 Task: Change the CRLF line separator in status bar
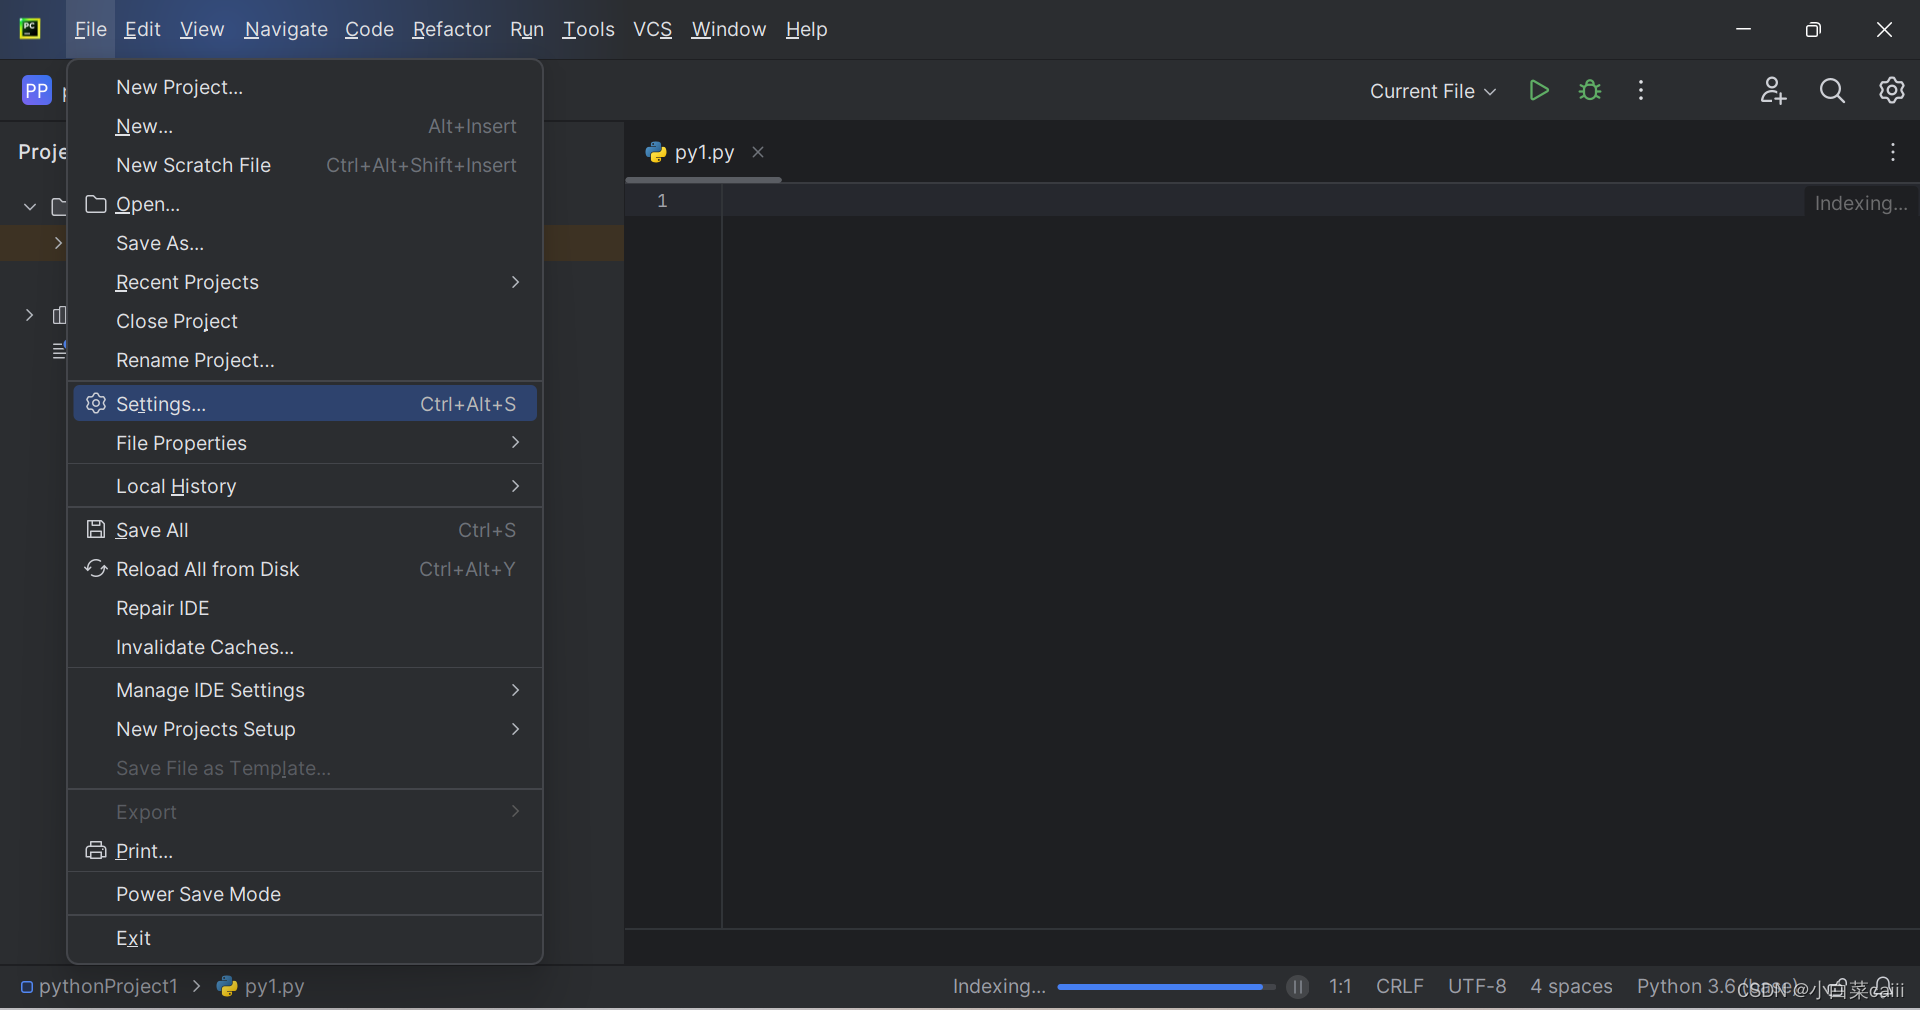(x=1399, y=987)
